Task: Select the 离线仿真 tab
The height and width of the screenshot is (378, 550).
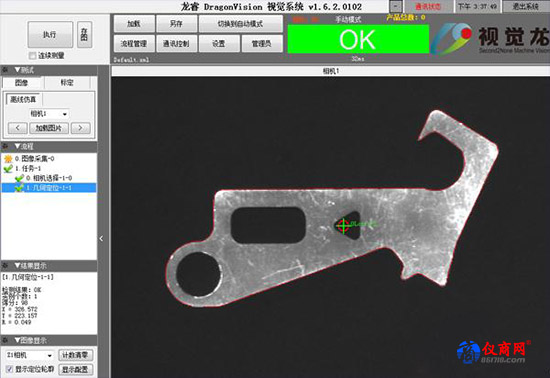Action: pos(23,100)
